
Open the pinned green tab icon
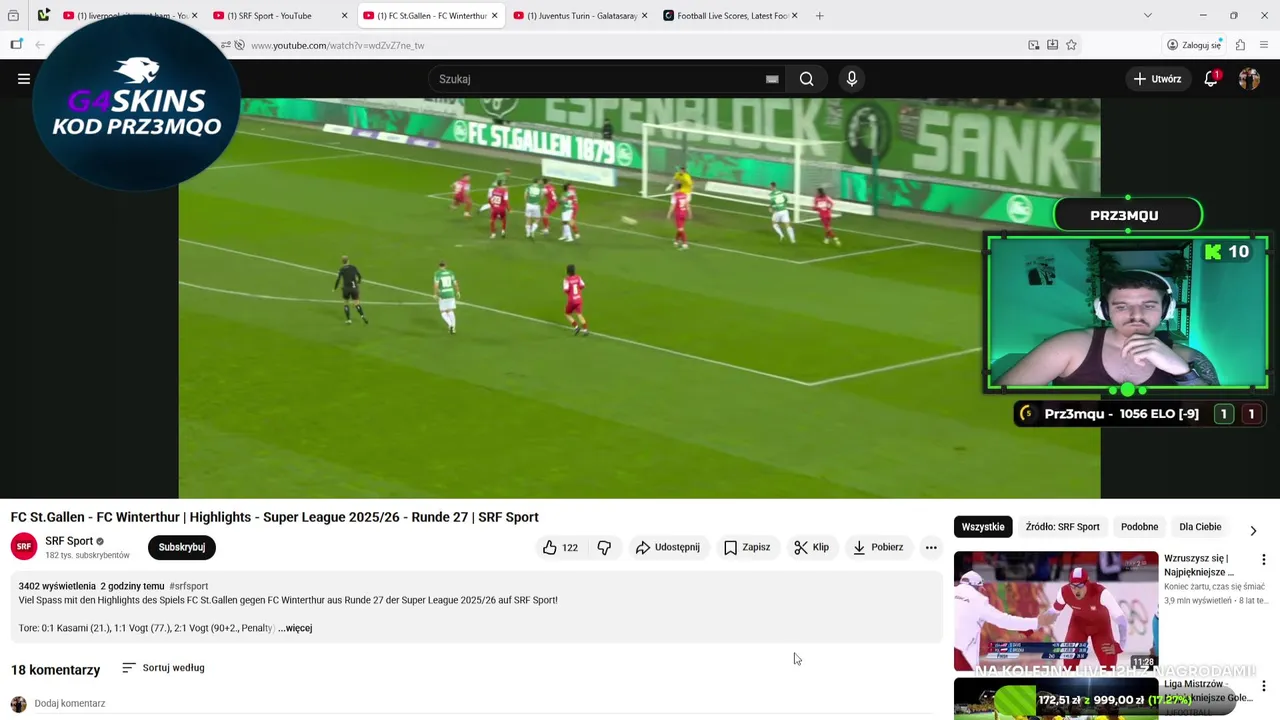(x=43, y=16)
